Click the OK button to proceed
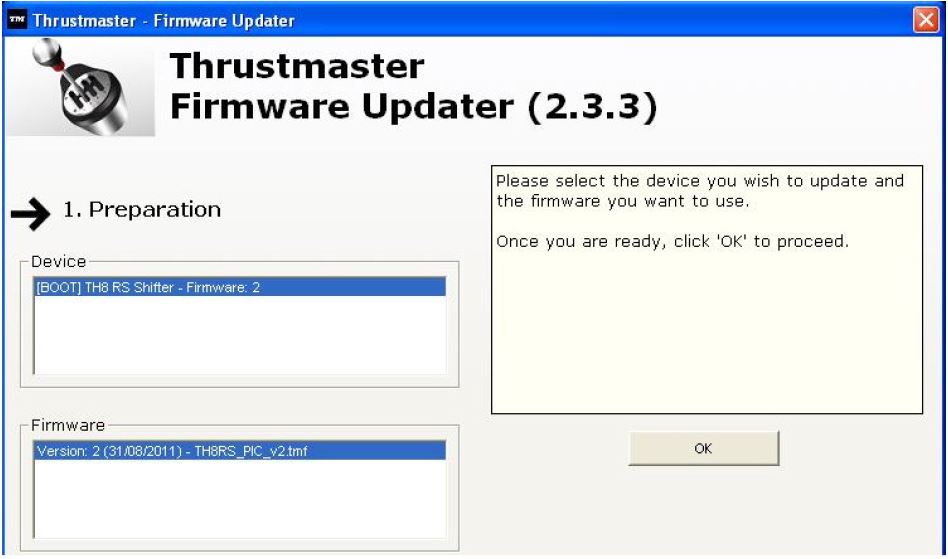This screenshot has width=948, height=559. tap(704, 448)
